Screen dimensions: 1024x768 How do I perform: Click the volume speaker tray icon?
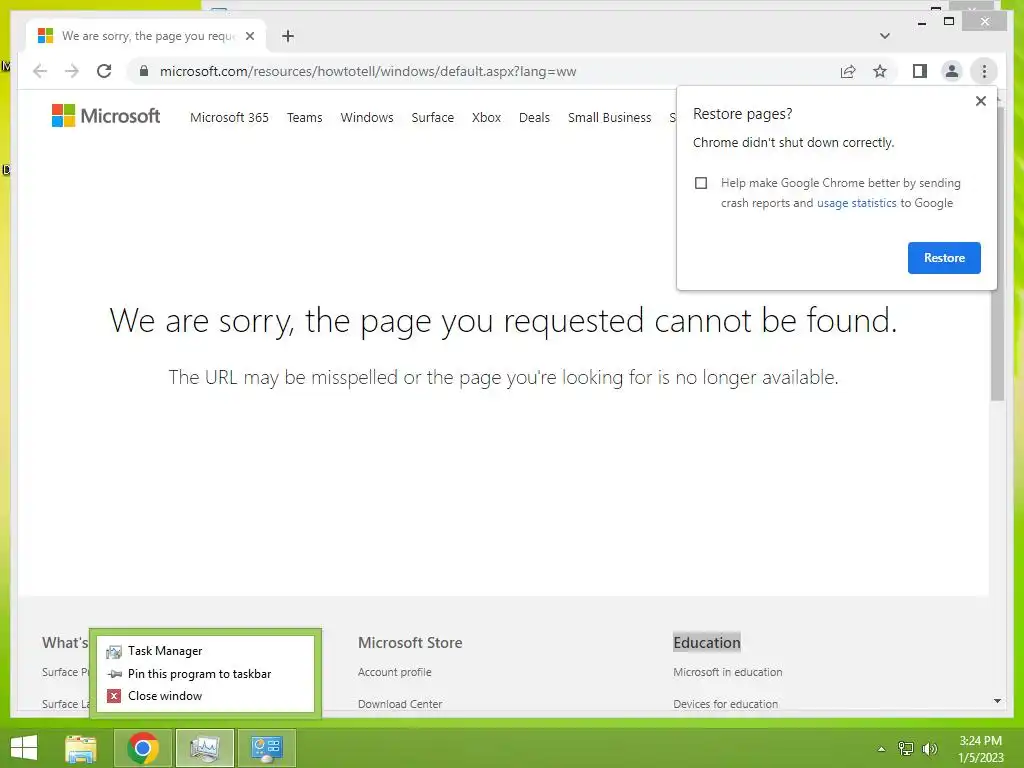coord(929,749)
